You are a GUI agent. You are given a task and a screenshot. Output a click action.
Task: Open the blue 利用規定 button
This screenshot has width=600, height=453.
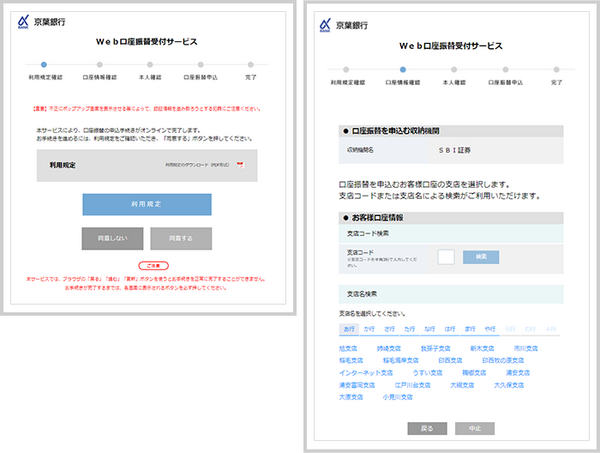pos(147,204)
